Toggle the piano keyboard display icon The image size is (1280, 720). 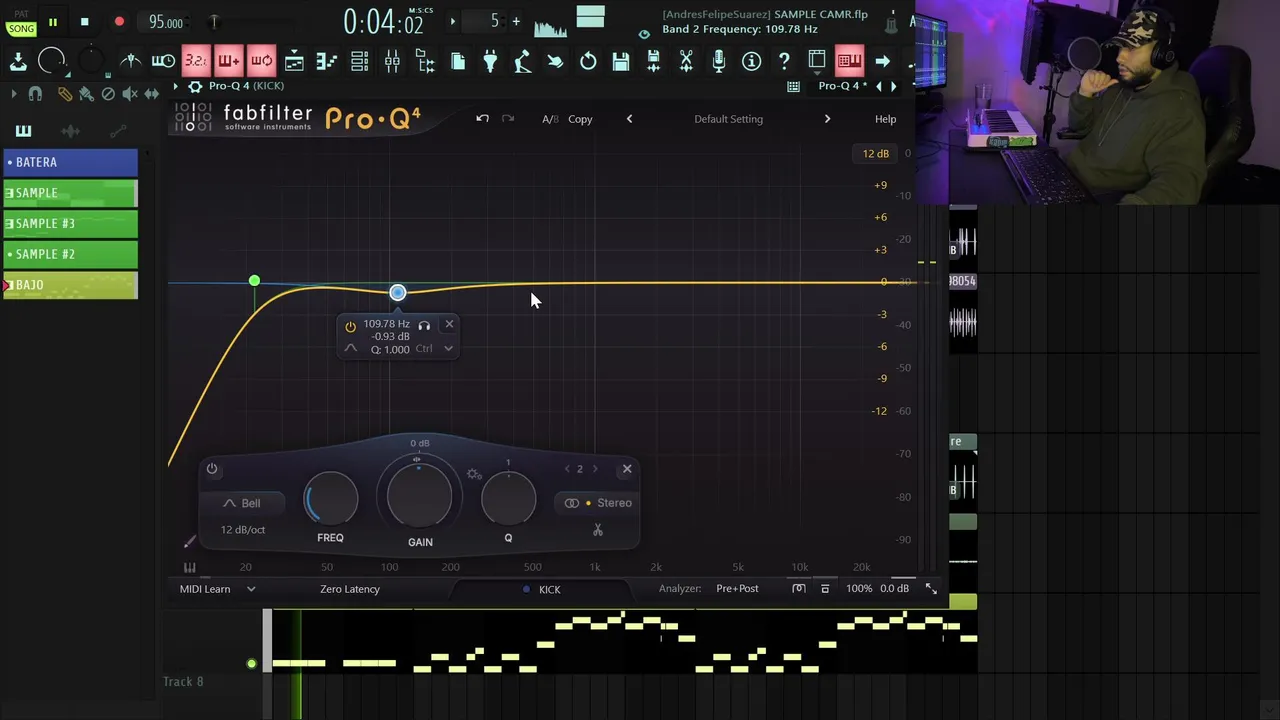189,567
